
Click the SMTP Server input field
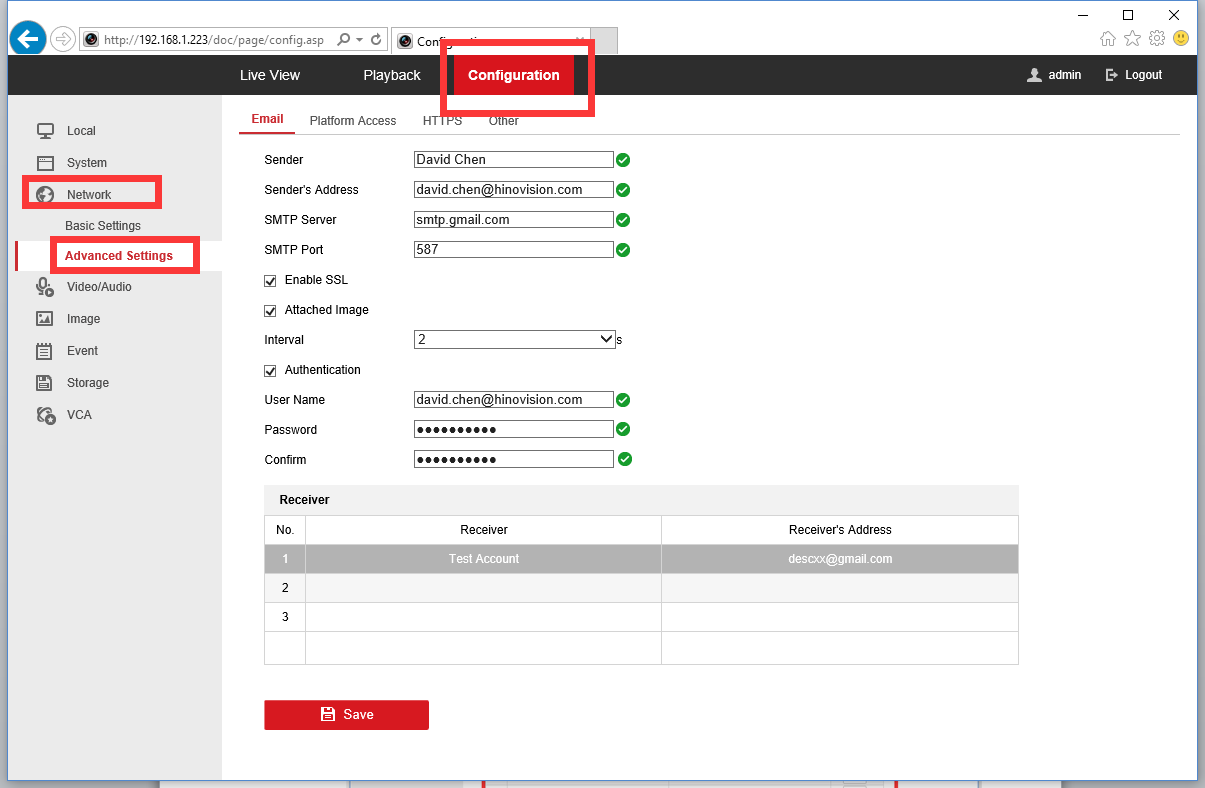[513, 220]
